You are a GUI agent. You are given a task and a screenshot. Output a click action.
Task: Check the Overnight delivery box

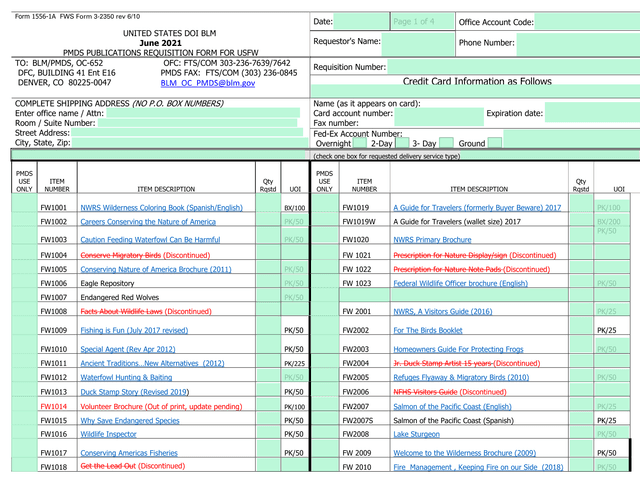coord(360,143)
